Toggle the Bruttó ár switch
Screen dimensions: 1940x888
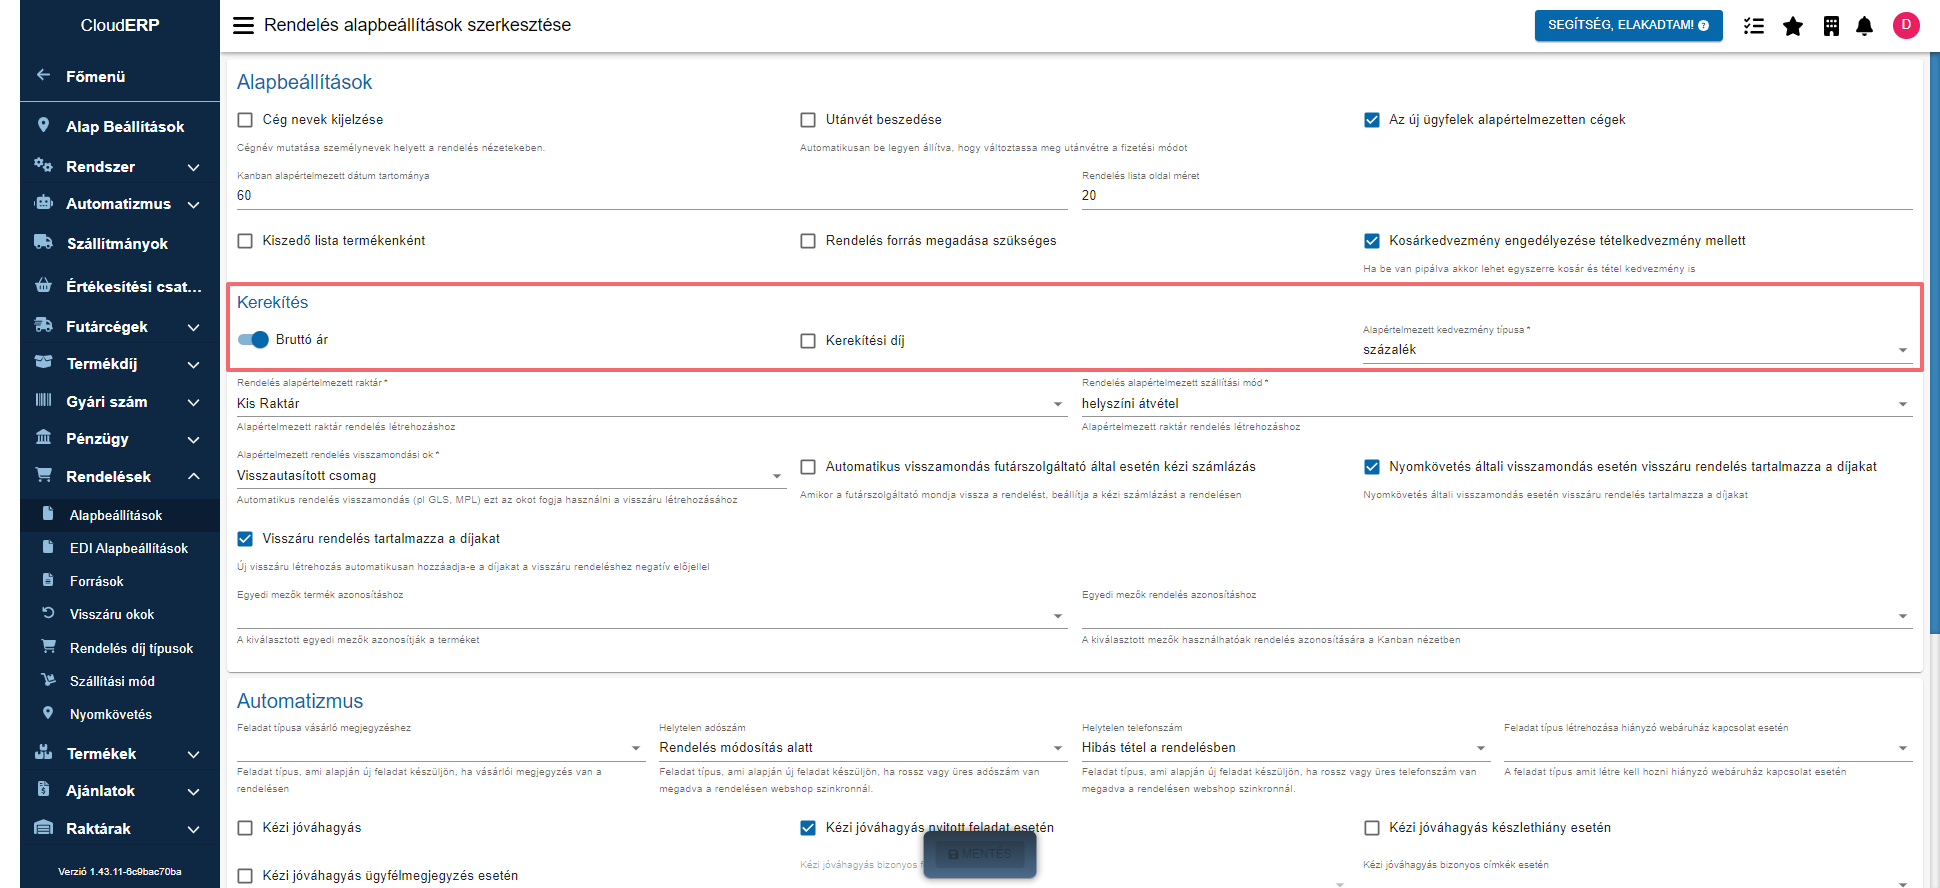[254, 340]
